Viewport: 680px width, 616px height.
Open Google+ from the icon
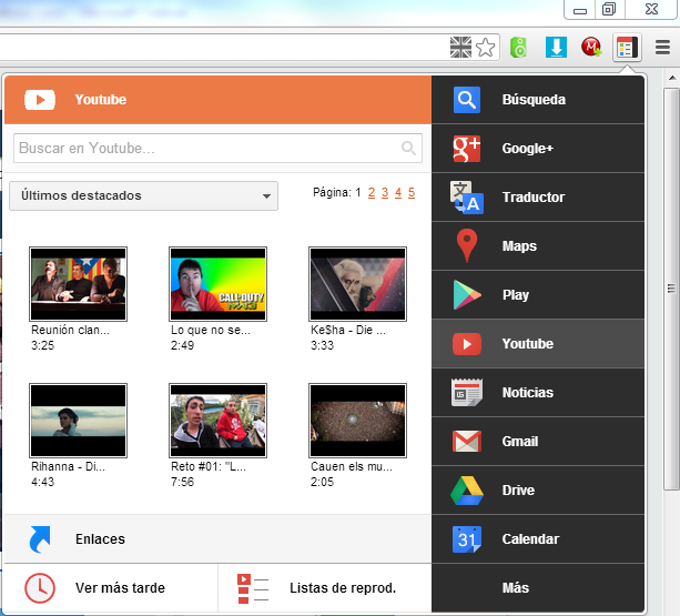coord(467,149)
